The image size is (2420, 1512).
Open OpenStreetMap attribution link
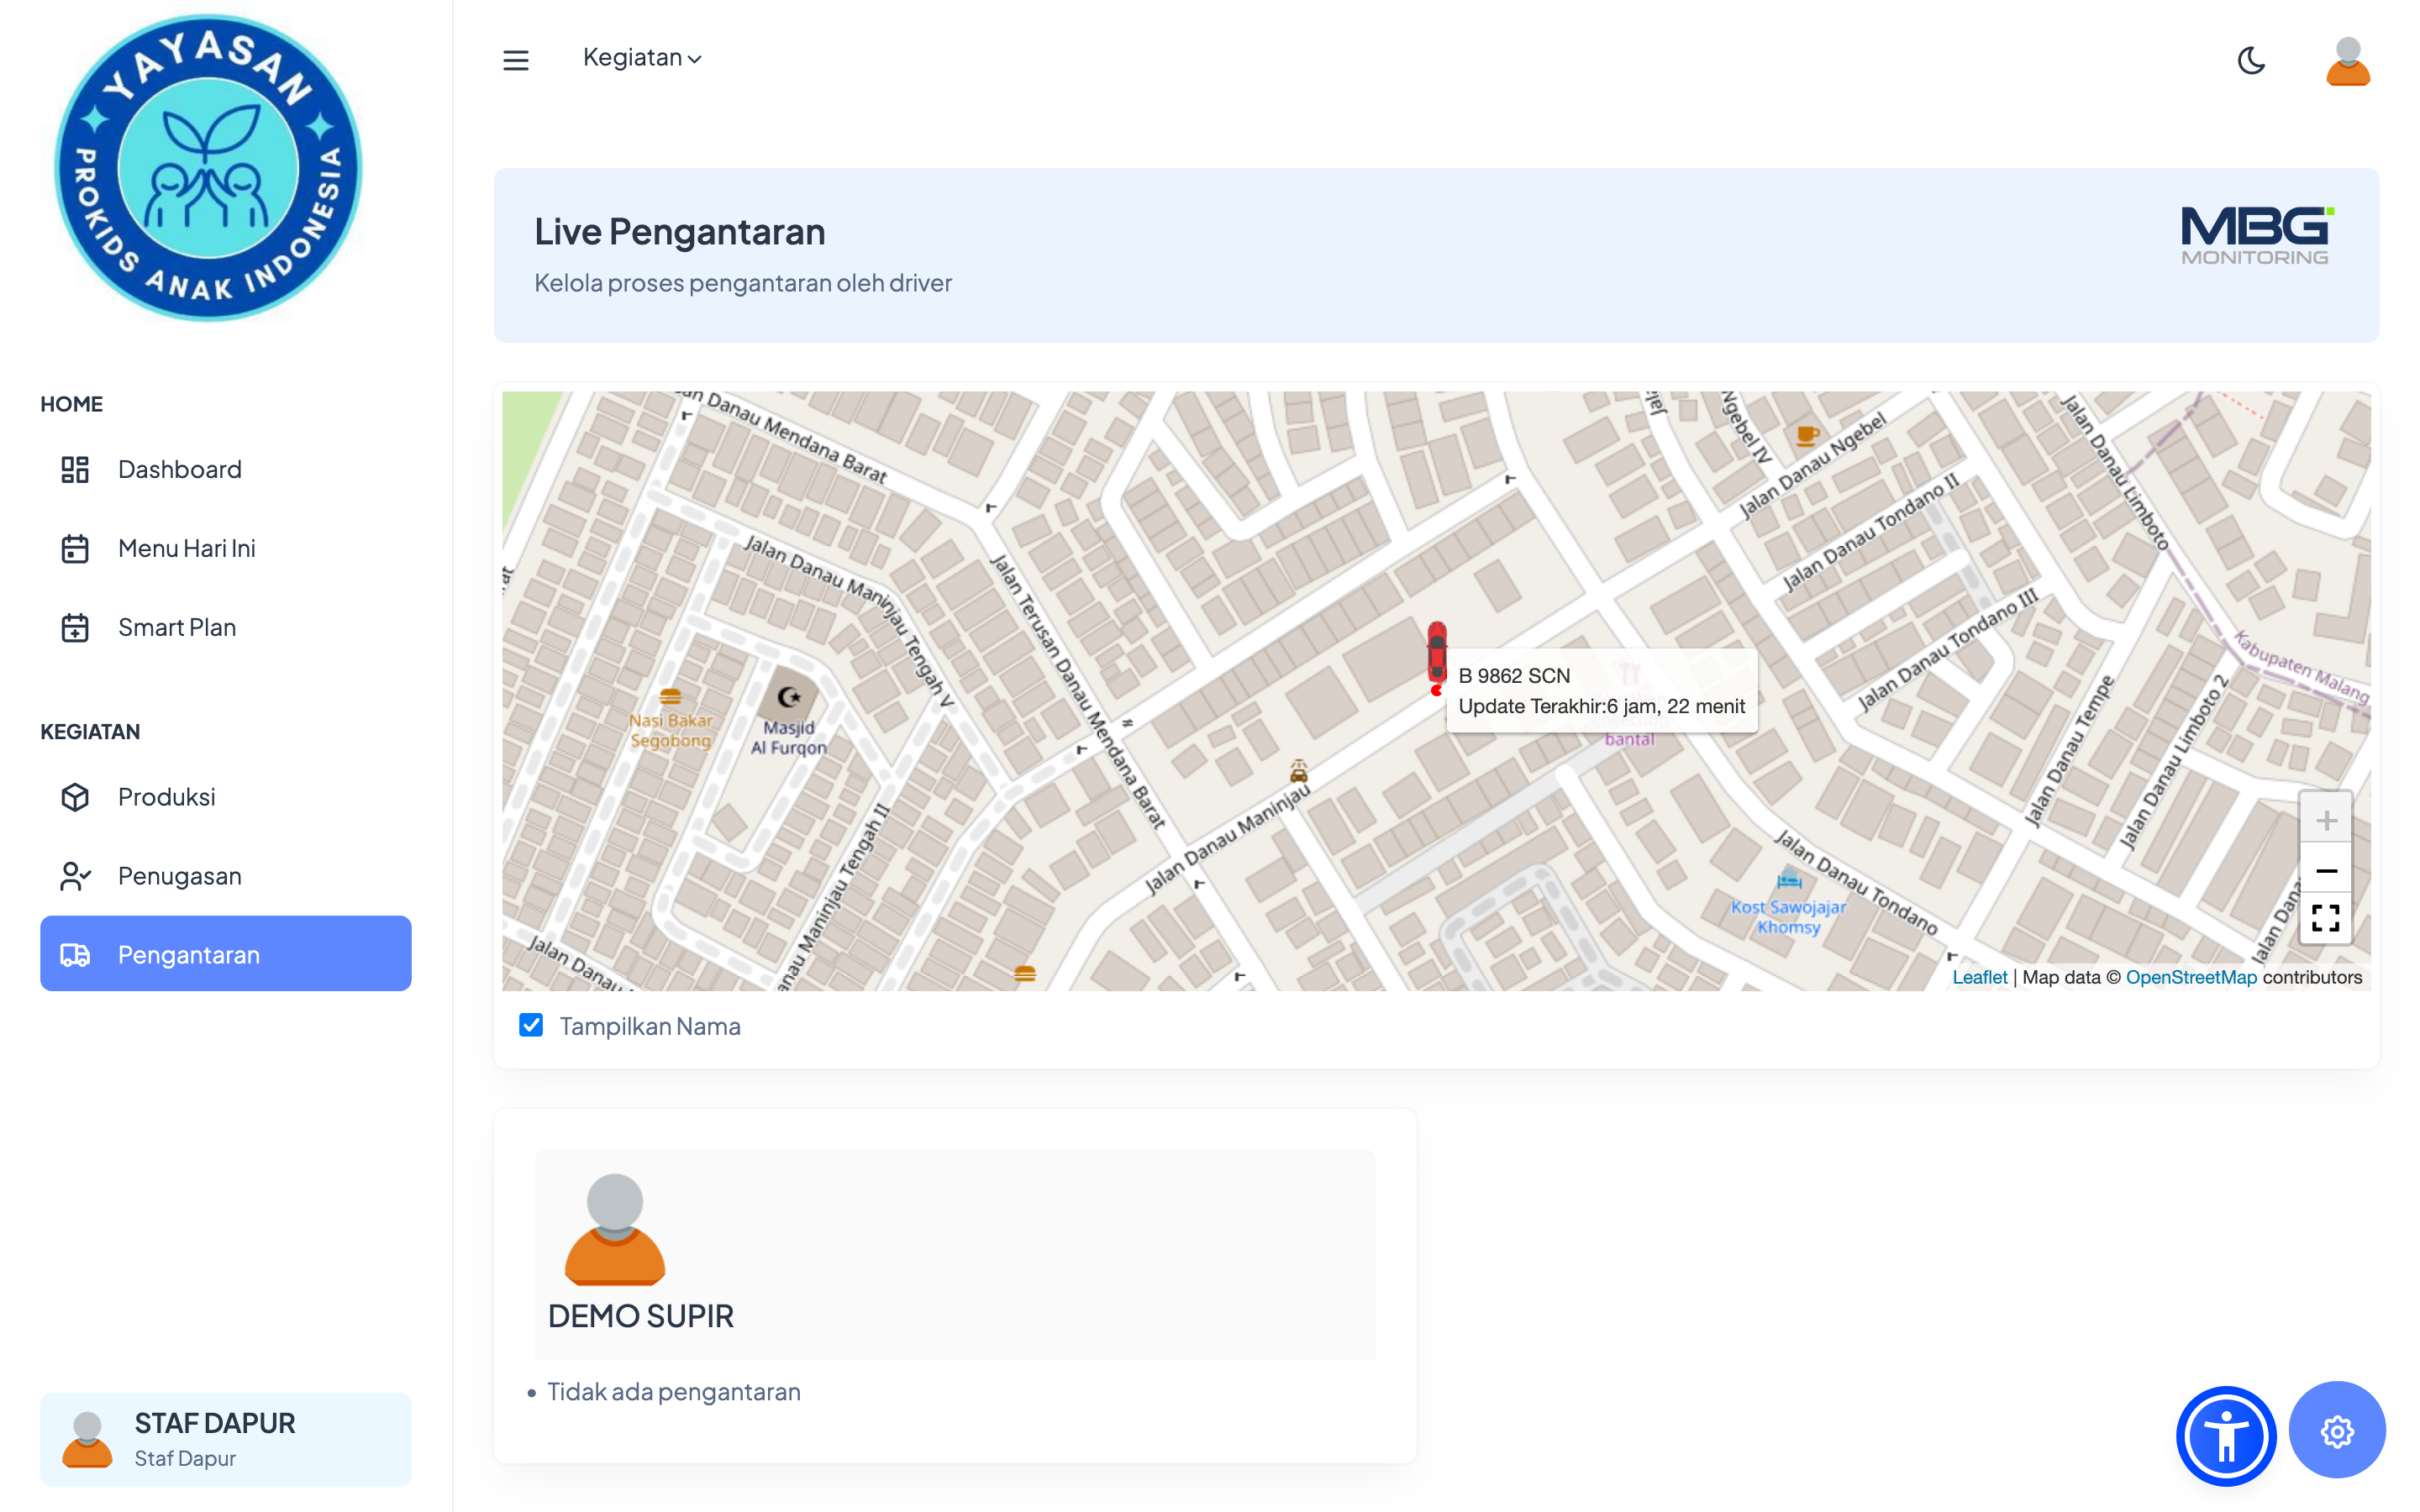click(x=2190, y=977)
